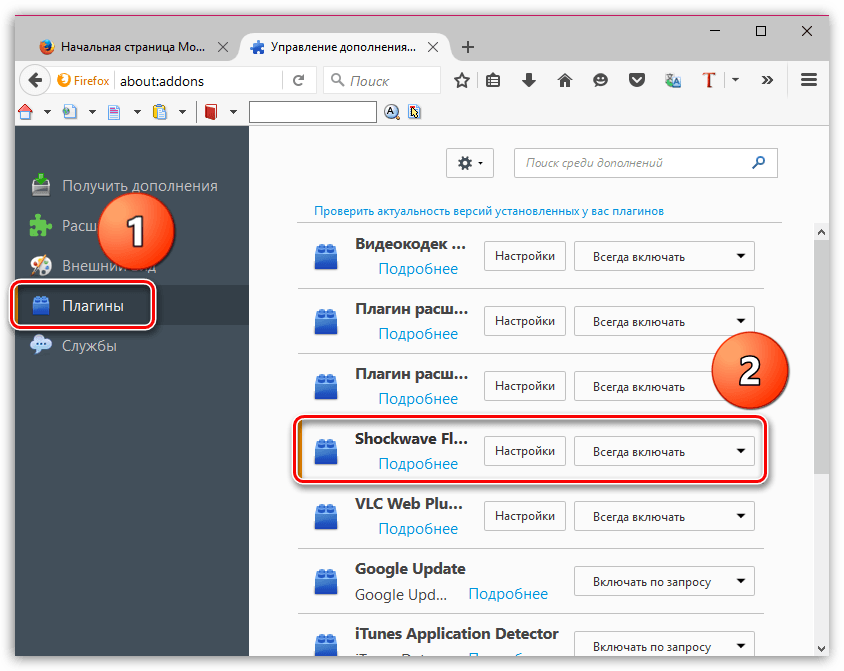Image resolution: width=844 pixels, height=671 pixels.
Task: Select Плагины in the sidebar
Action: click(x=93, y=306)
